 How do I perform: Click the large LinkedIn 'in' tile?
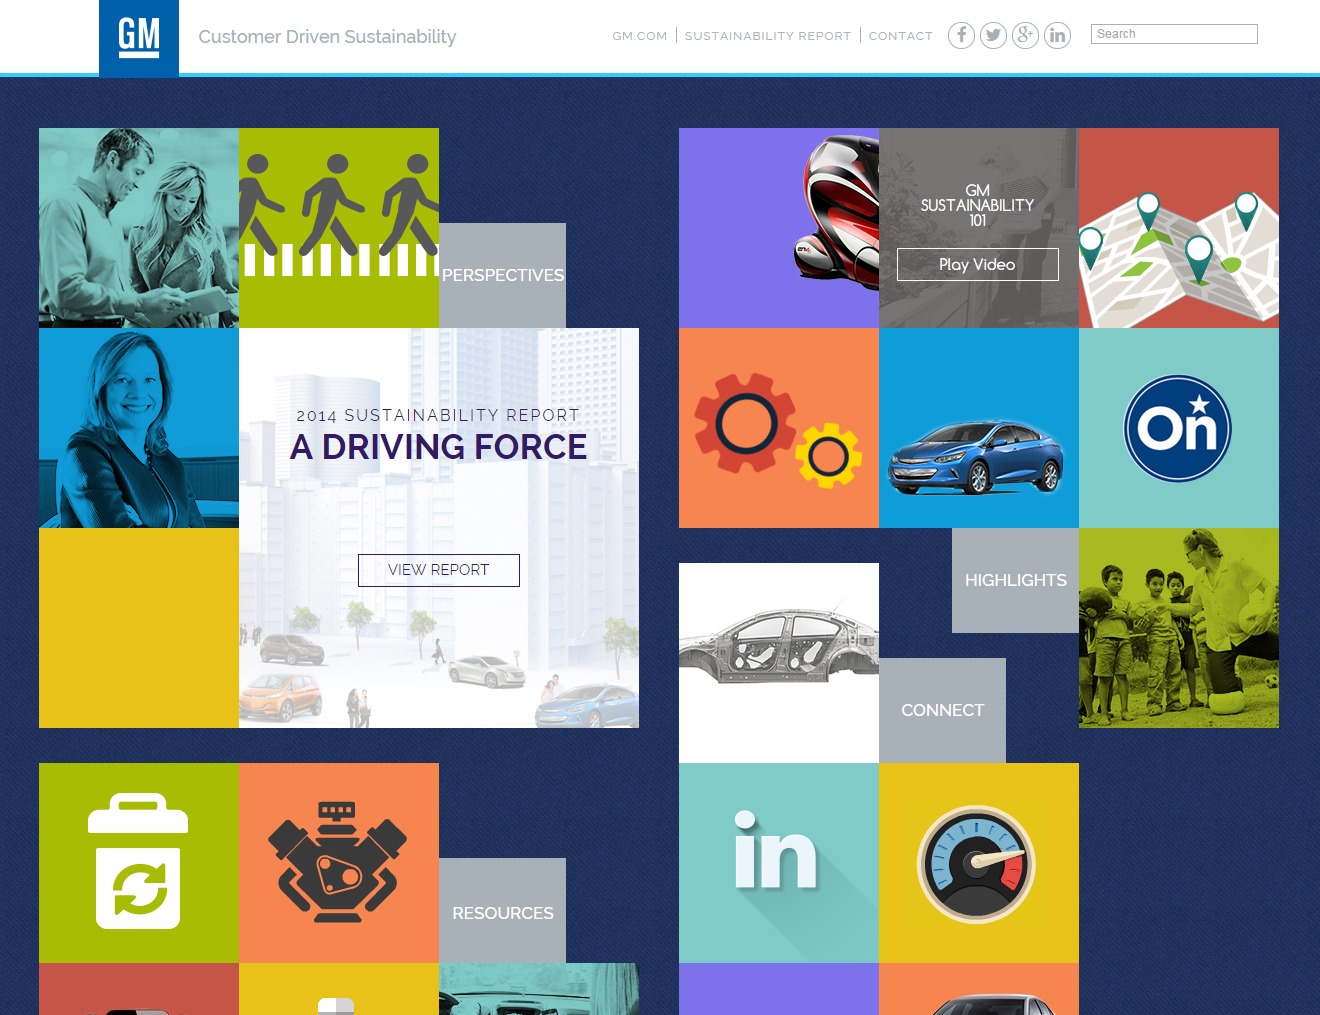(x=778, y=863)
